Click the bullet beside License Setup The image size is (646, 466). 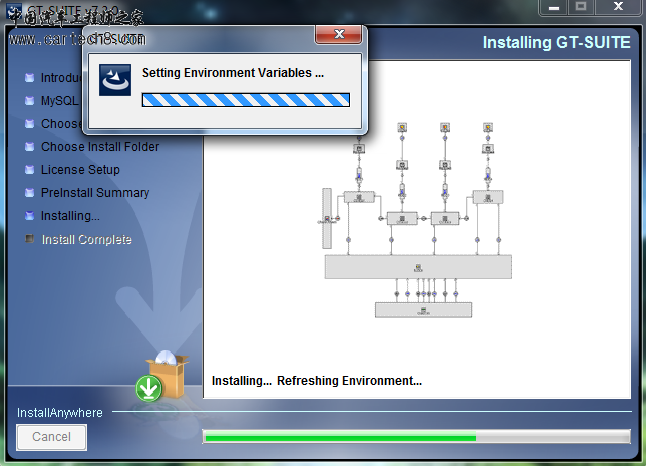pyautogui.click(x=30, y=170)
